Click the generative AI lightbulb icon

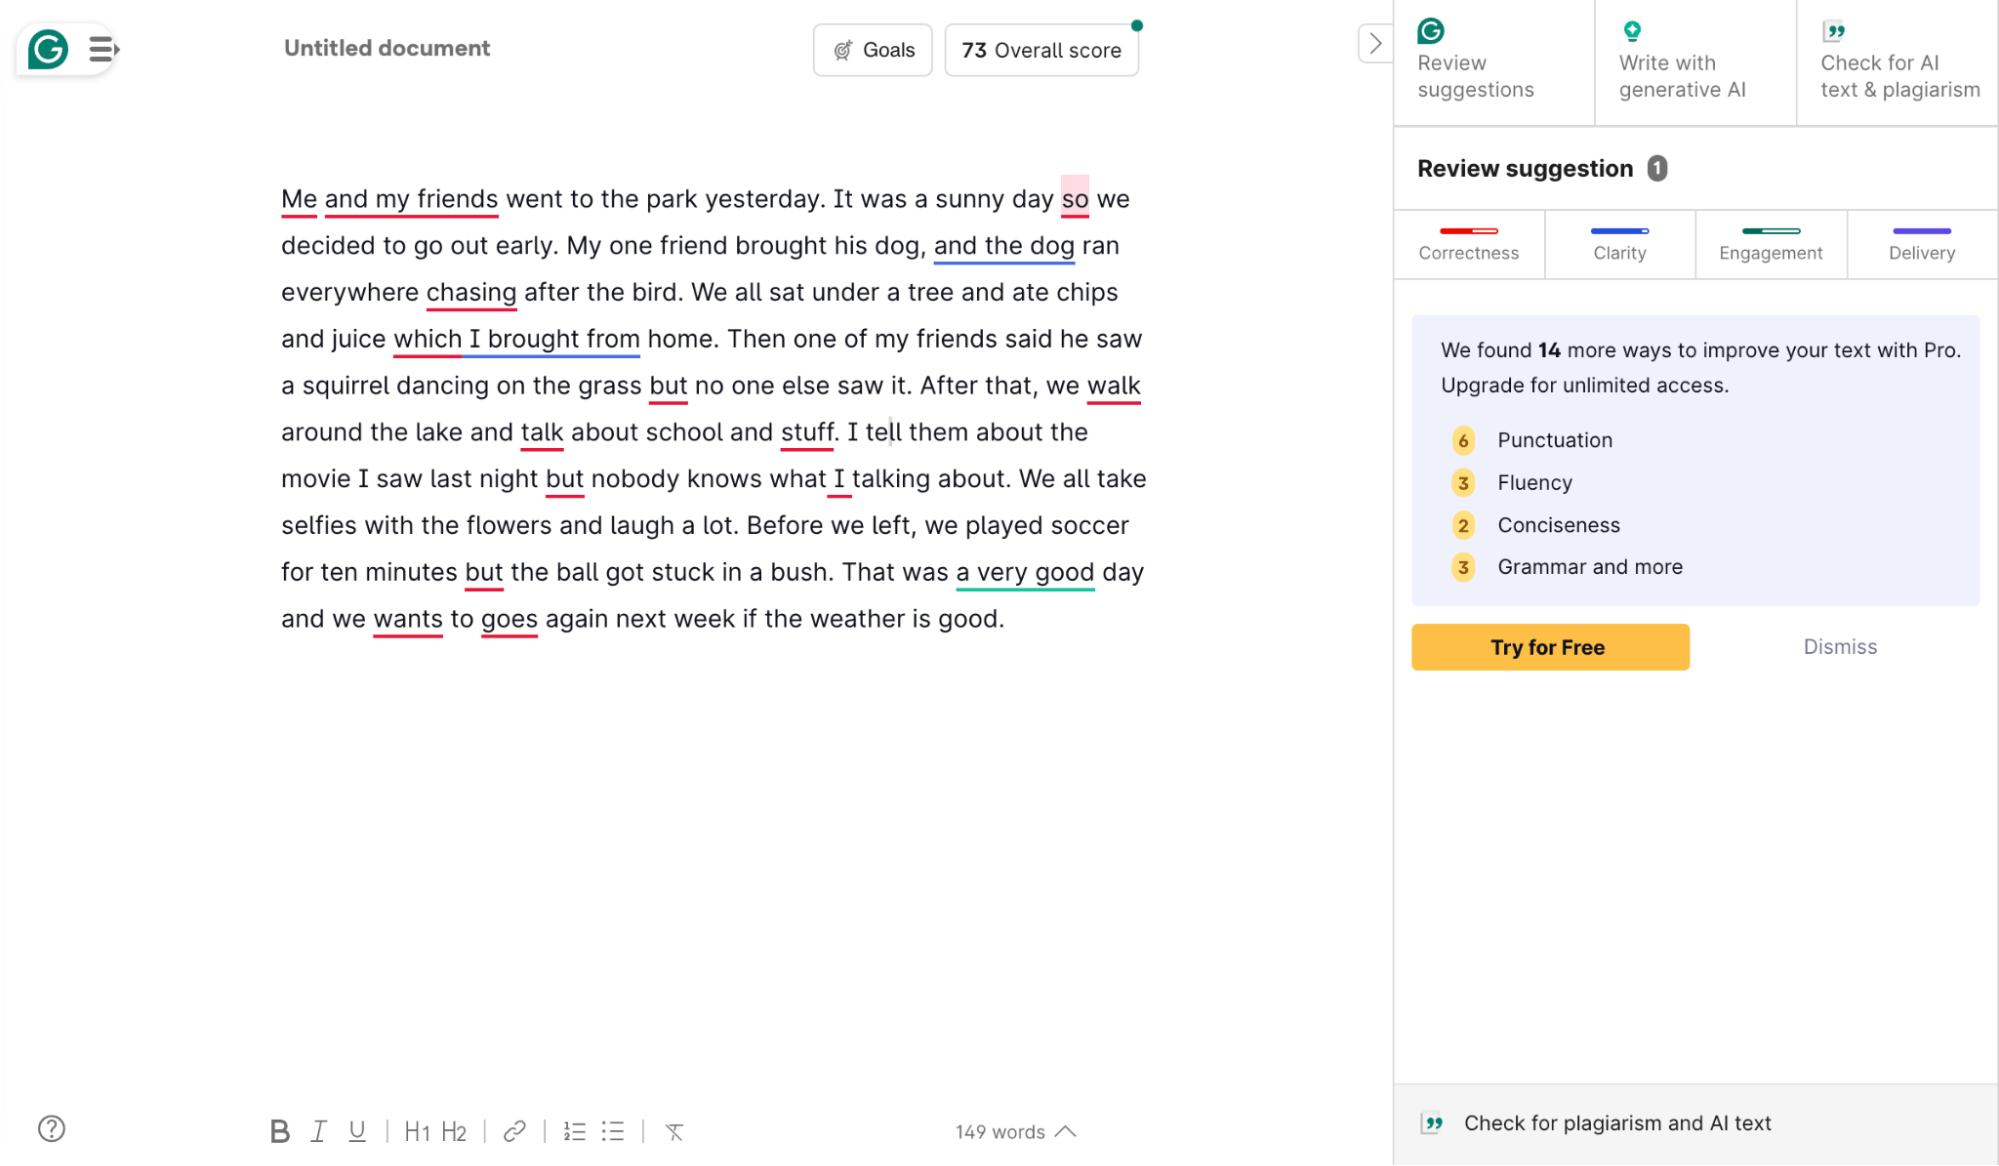coord(1632,31)
